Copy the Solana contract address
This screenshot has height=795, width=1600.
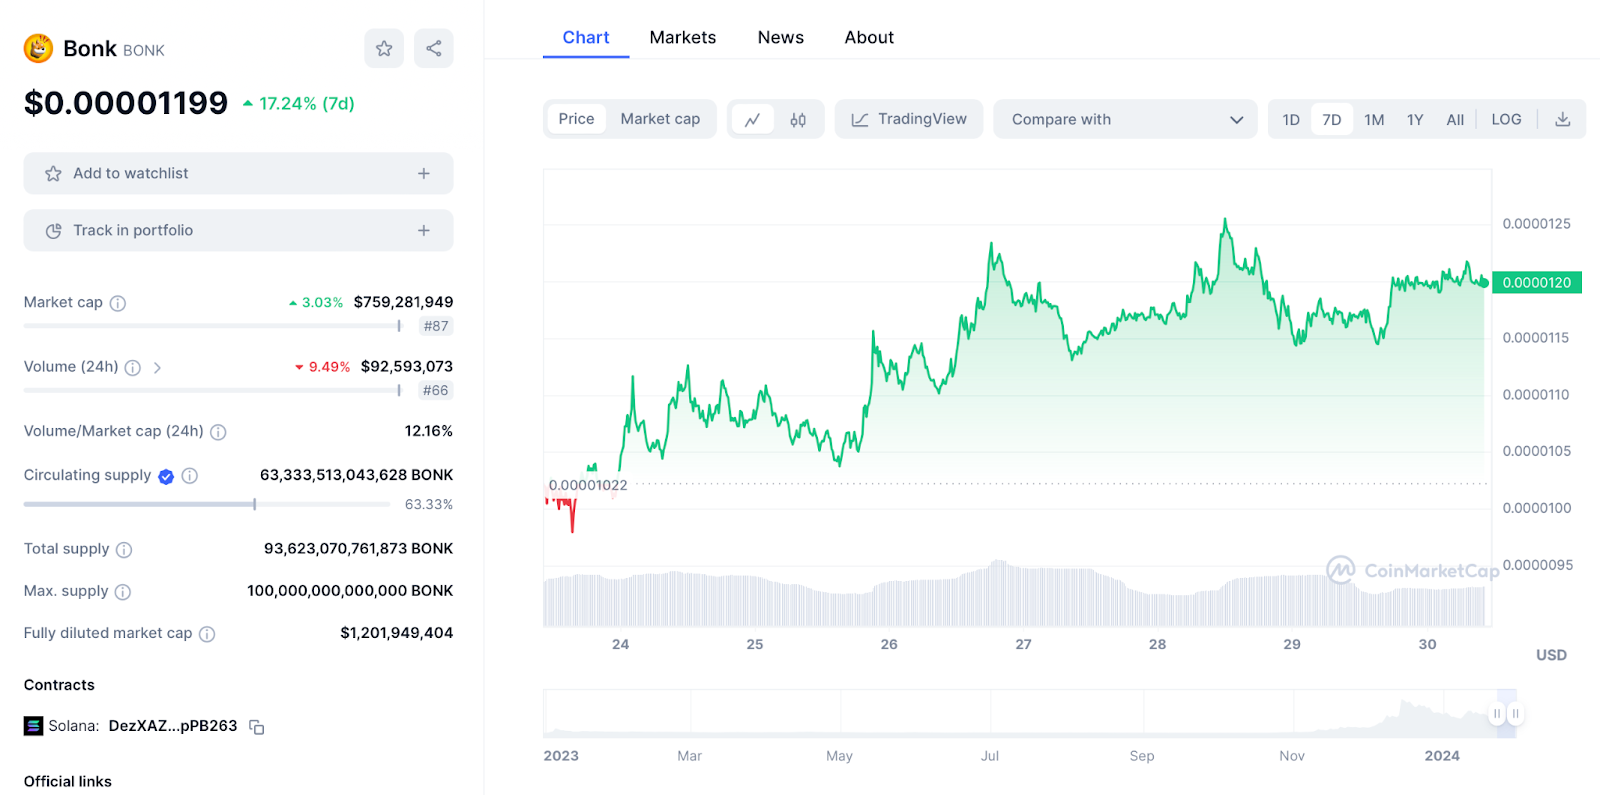click(257, 727)
